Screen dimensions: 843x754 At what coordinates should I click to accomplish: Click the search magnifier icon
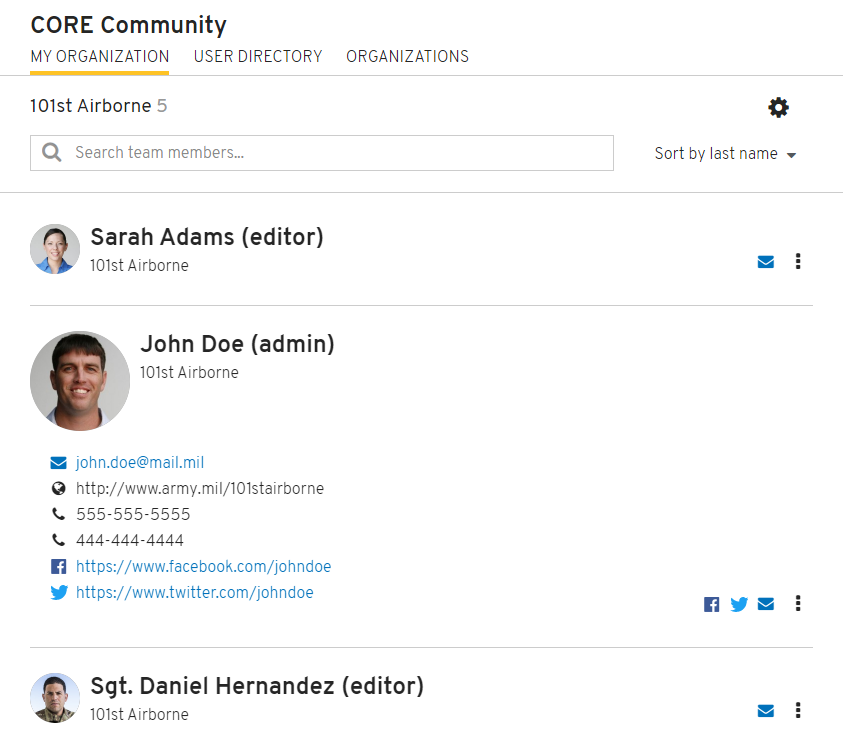pyautogui.click(x=52, y=152)
